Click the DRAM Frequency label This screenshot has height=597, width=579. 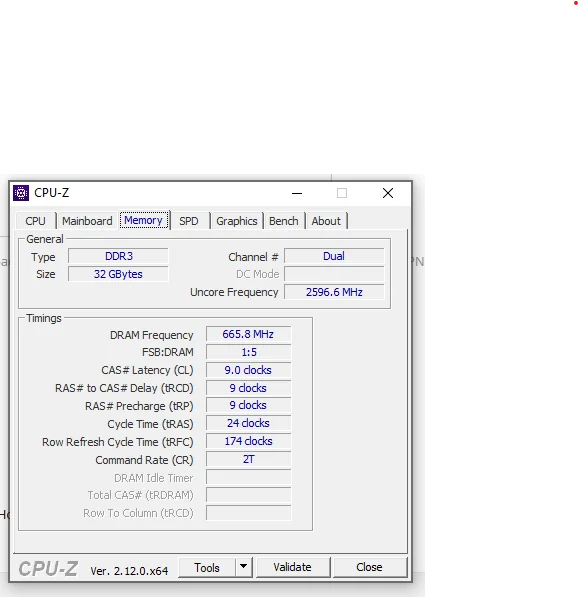coord(152,335)
